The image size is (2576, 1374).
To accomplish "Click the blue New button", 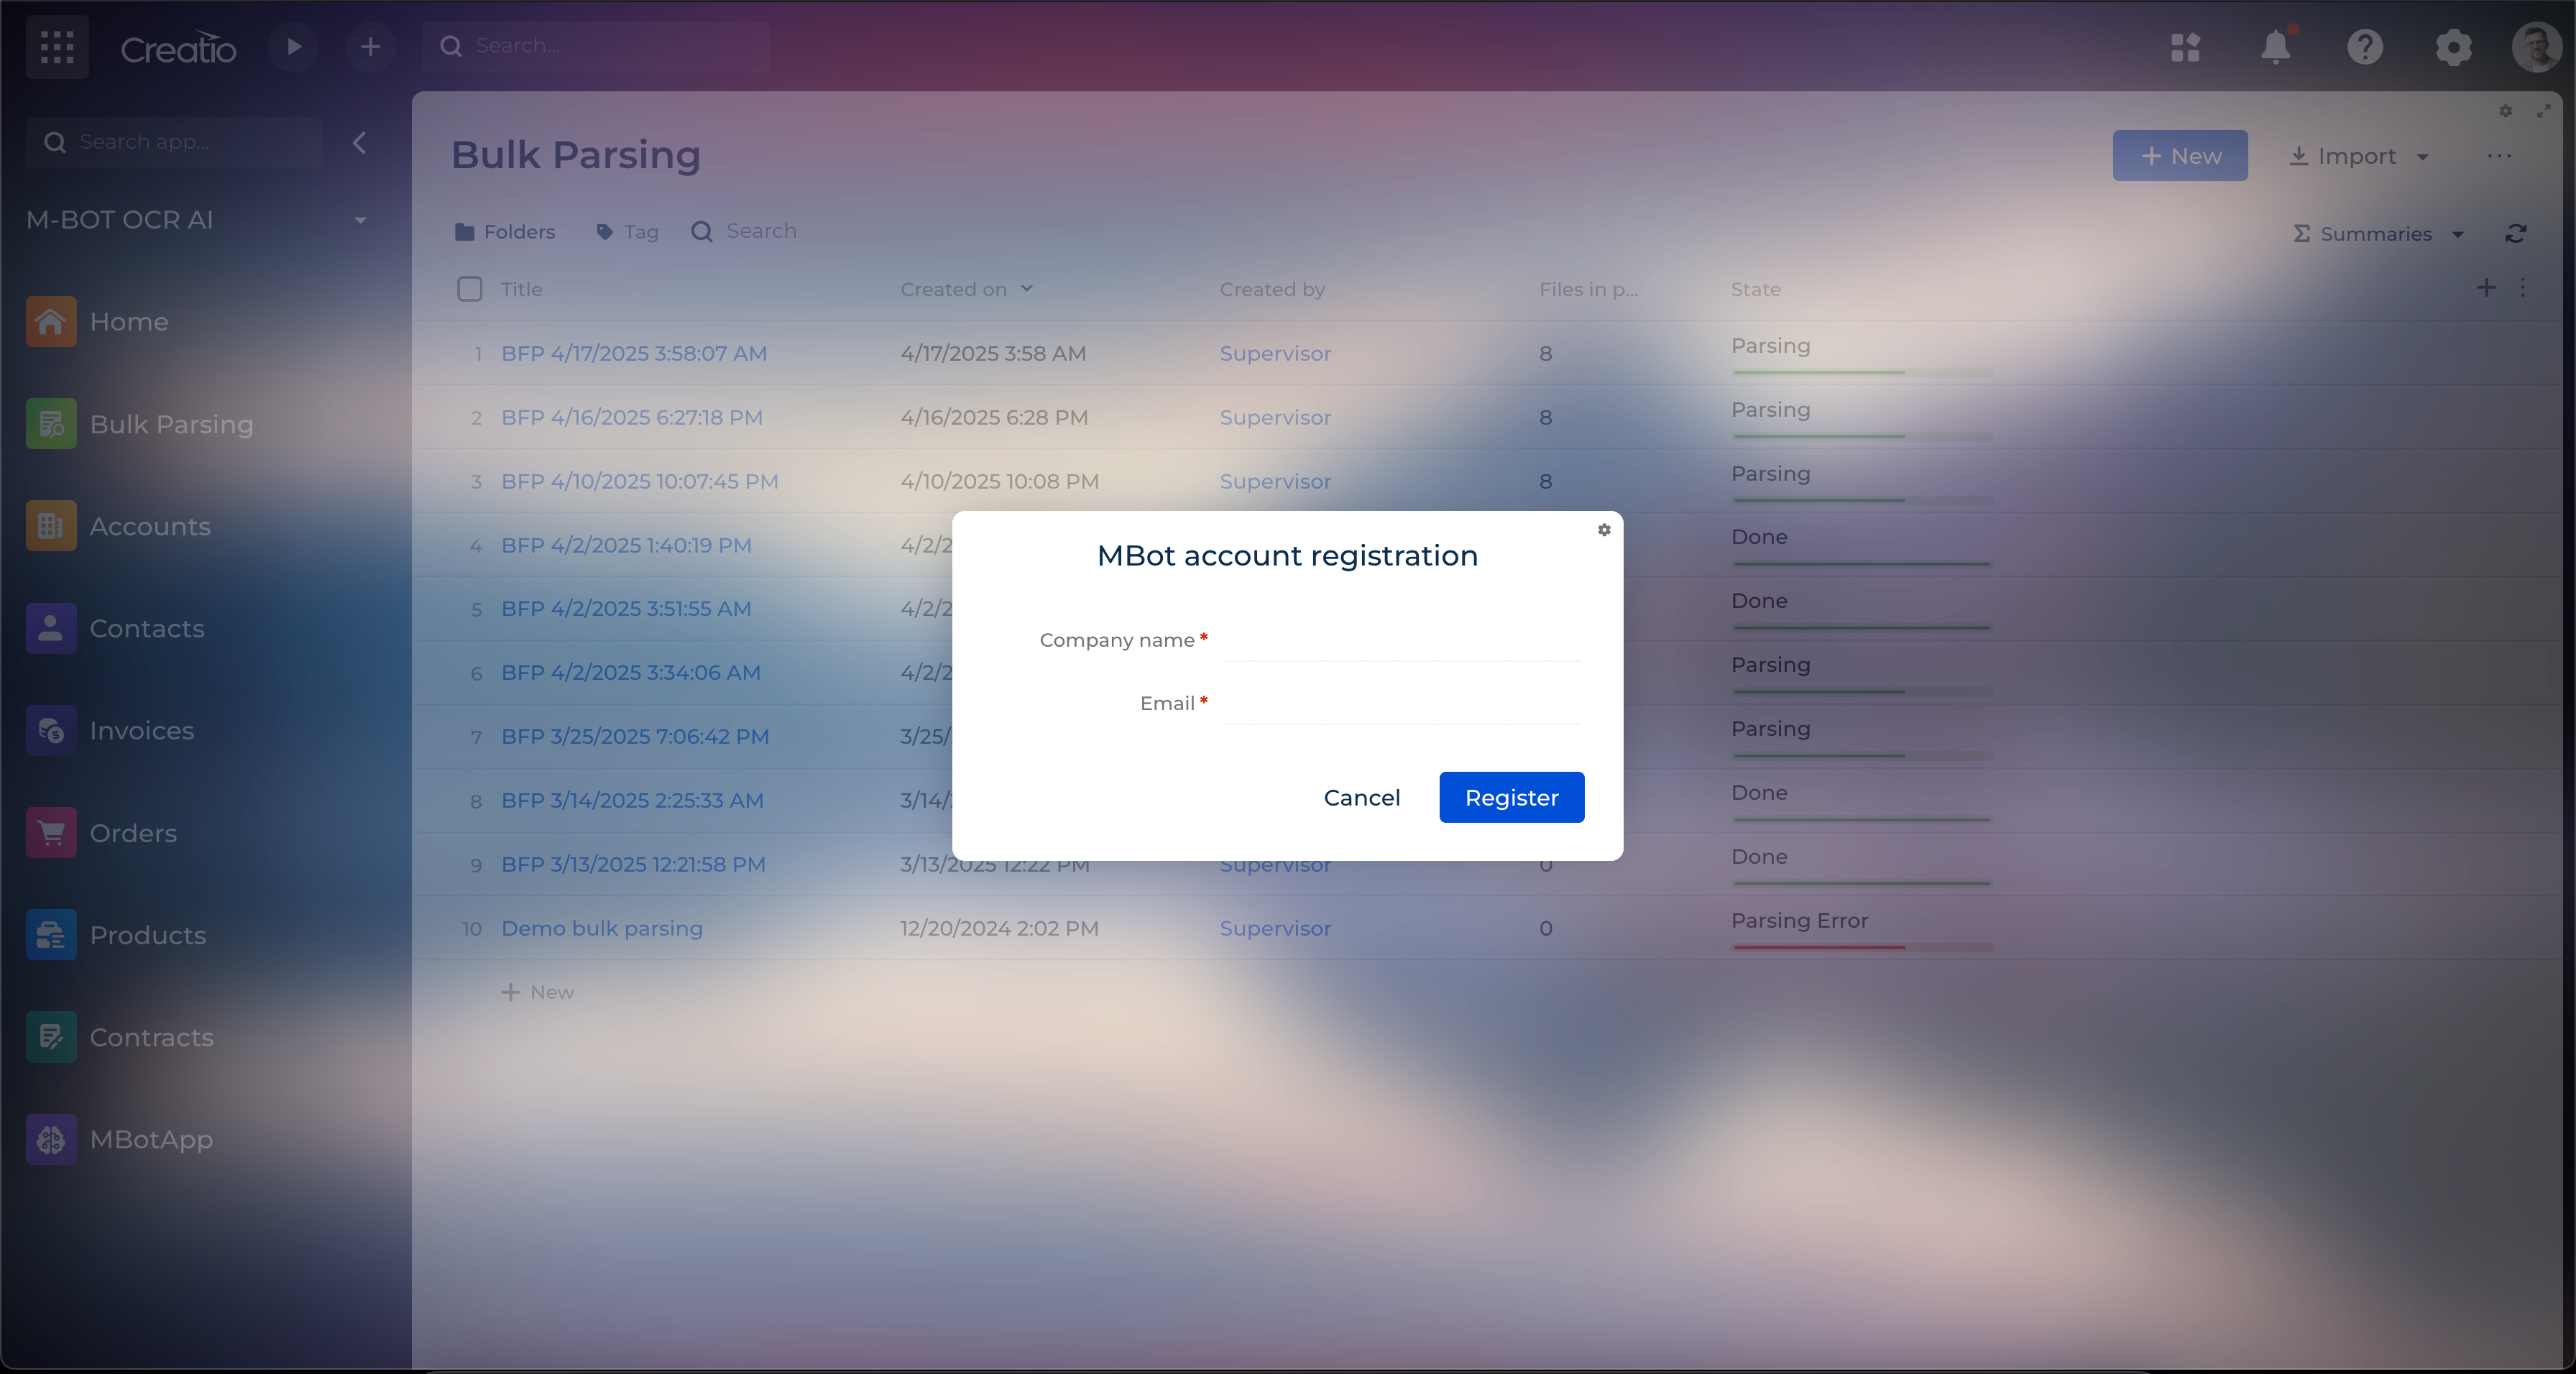I will (x=2180, y=156).
